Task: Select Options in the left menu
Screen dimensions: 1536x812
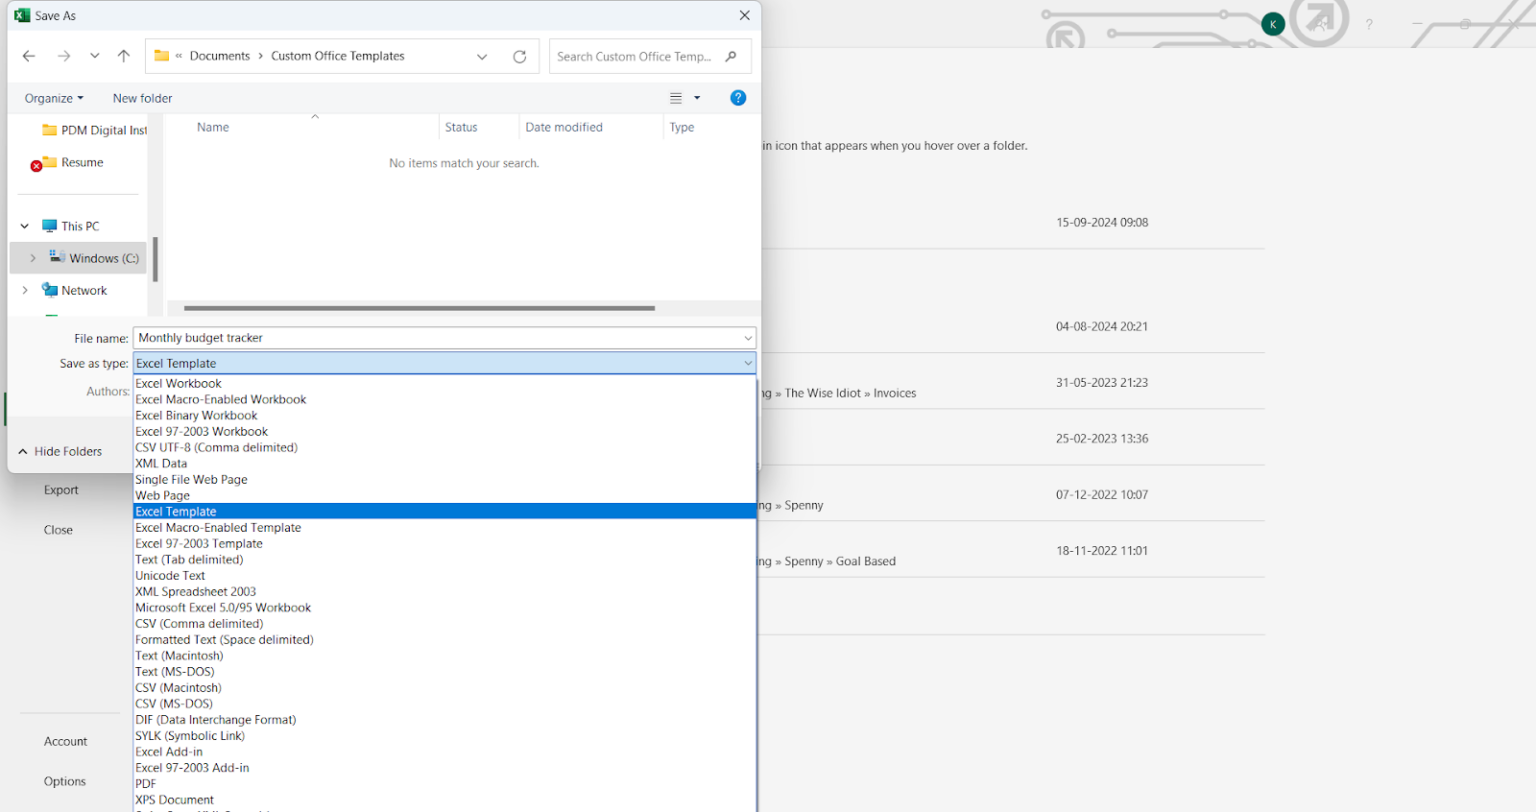Action: click(x=64, y=781)
